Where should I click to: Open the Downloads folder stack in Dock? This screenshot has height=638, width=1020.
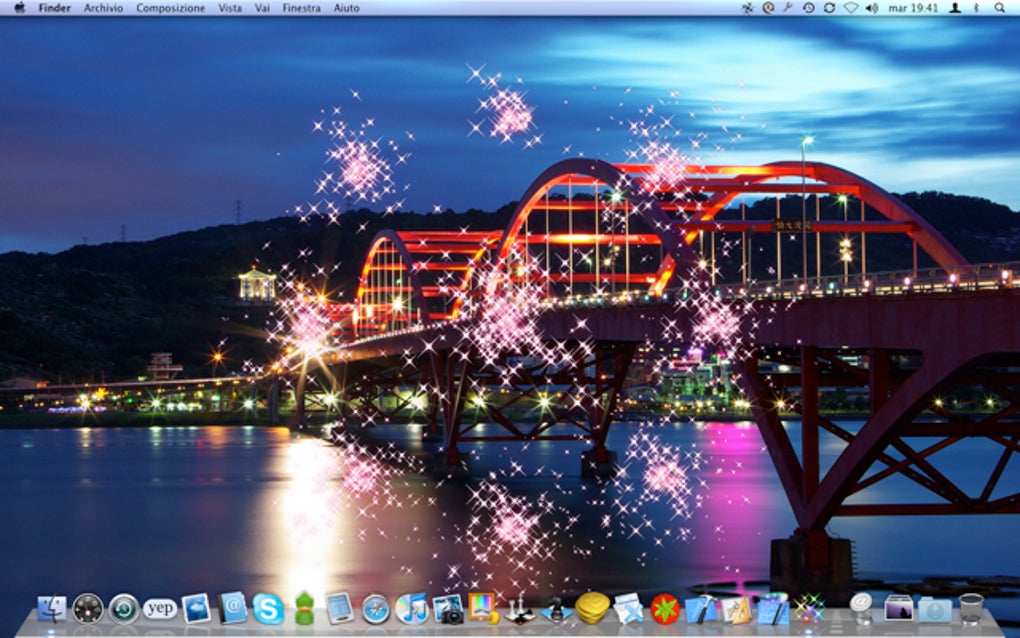click(x=935, y=610)
